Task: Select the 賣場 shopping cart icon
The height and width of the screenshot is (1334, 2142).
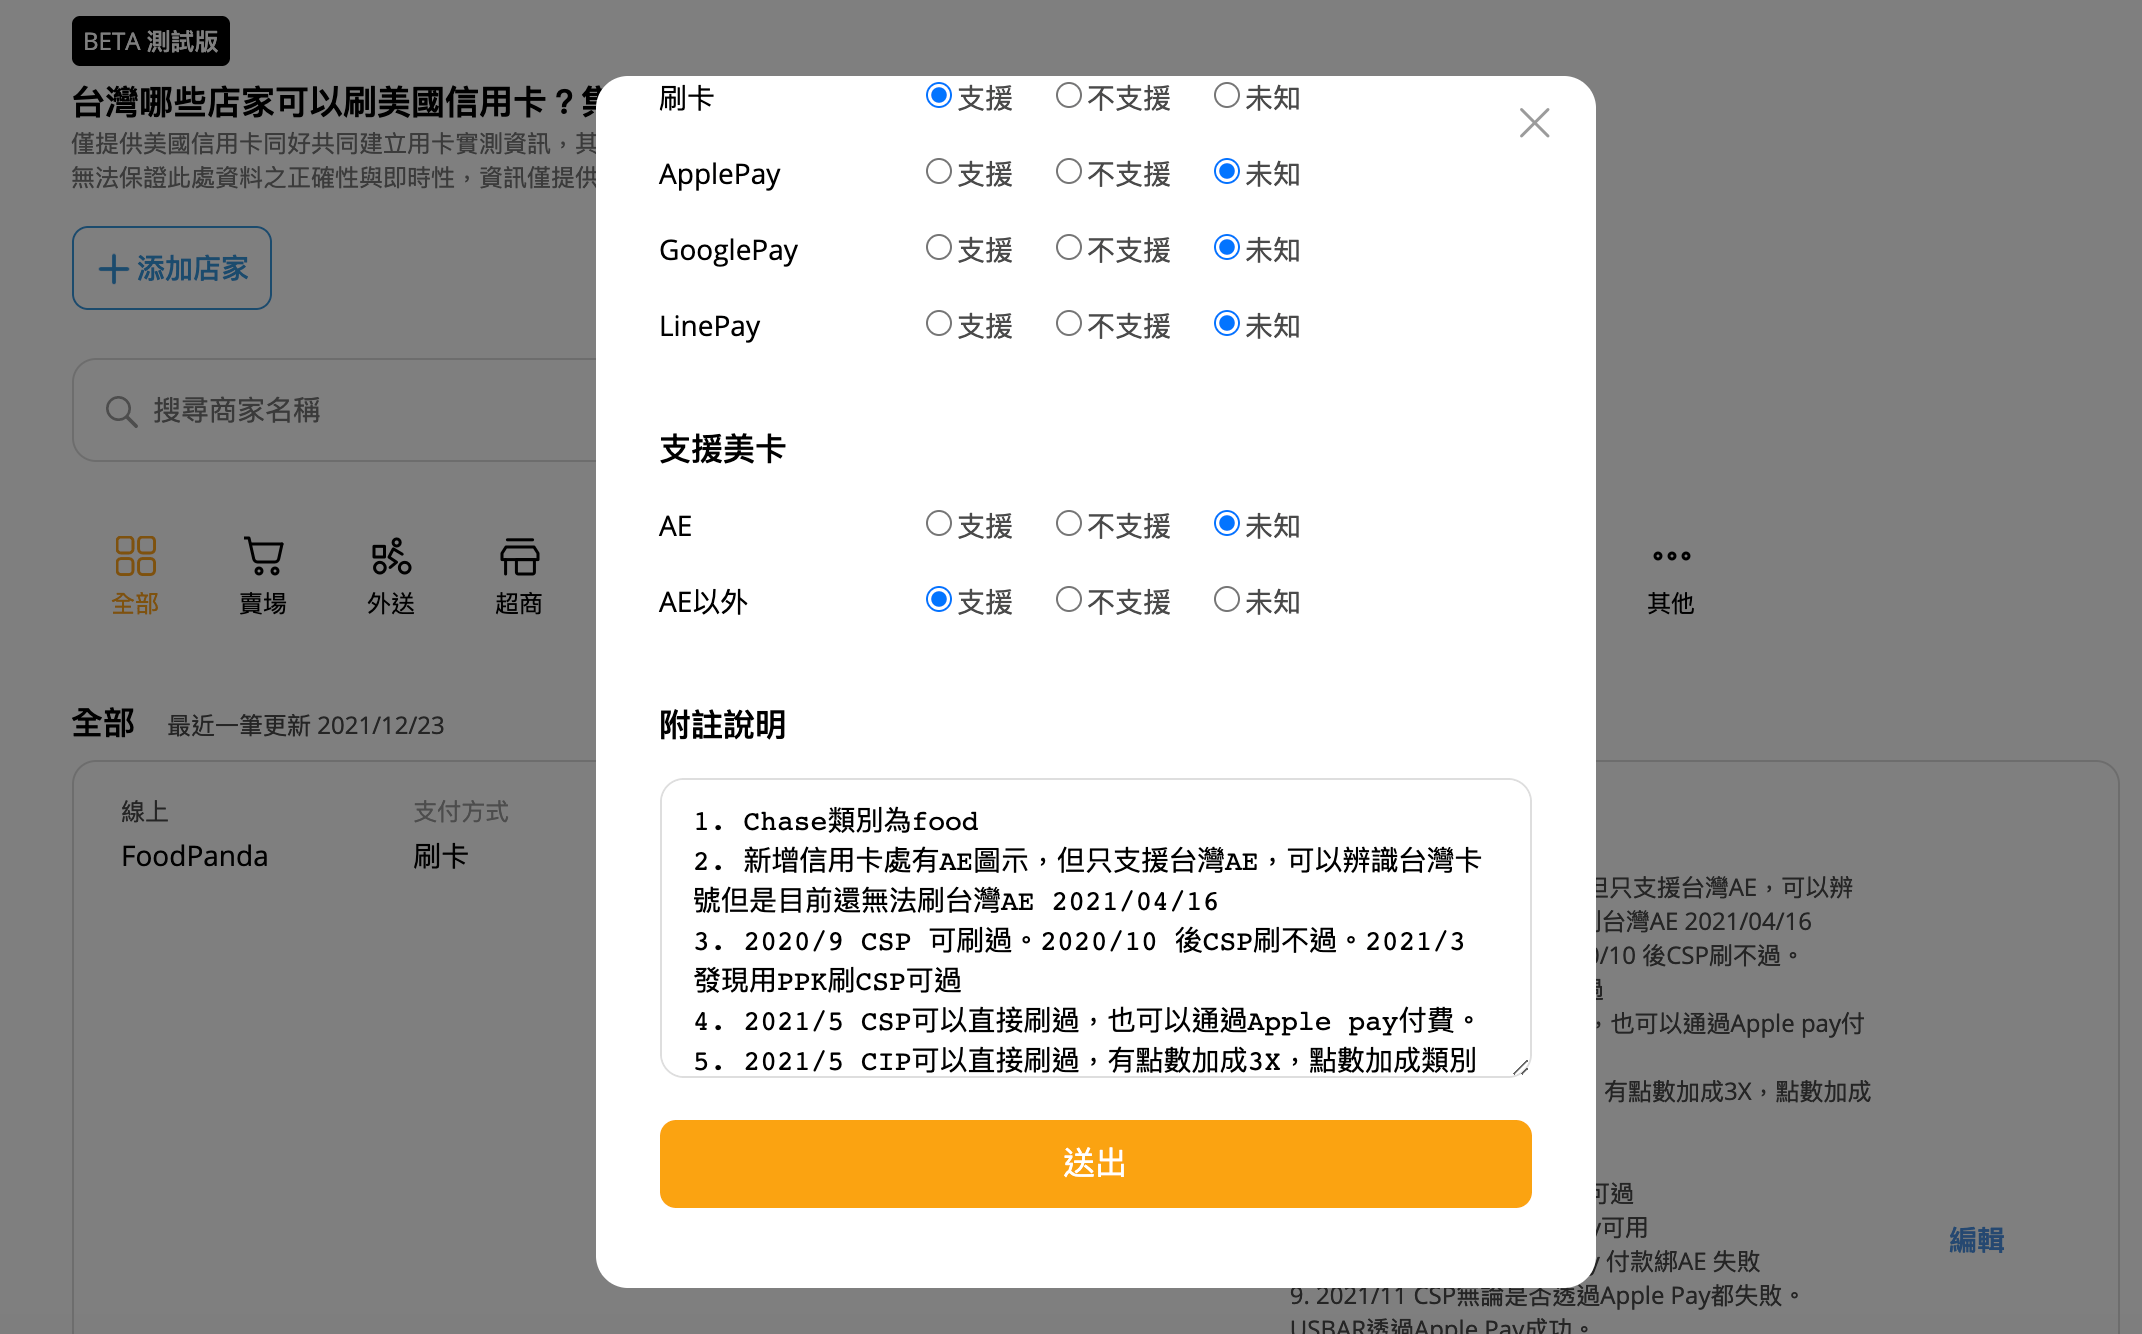Action: [263, 557]
